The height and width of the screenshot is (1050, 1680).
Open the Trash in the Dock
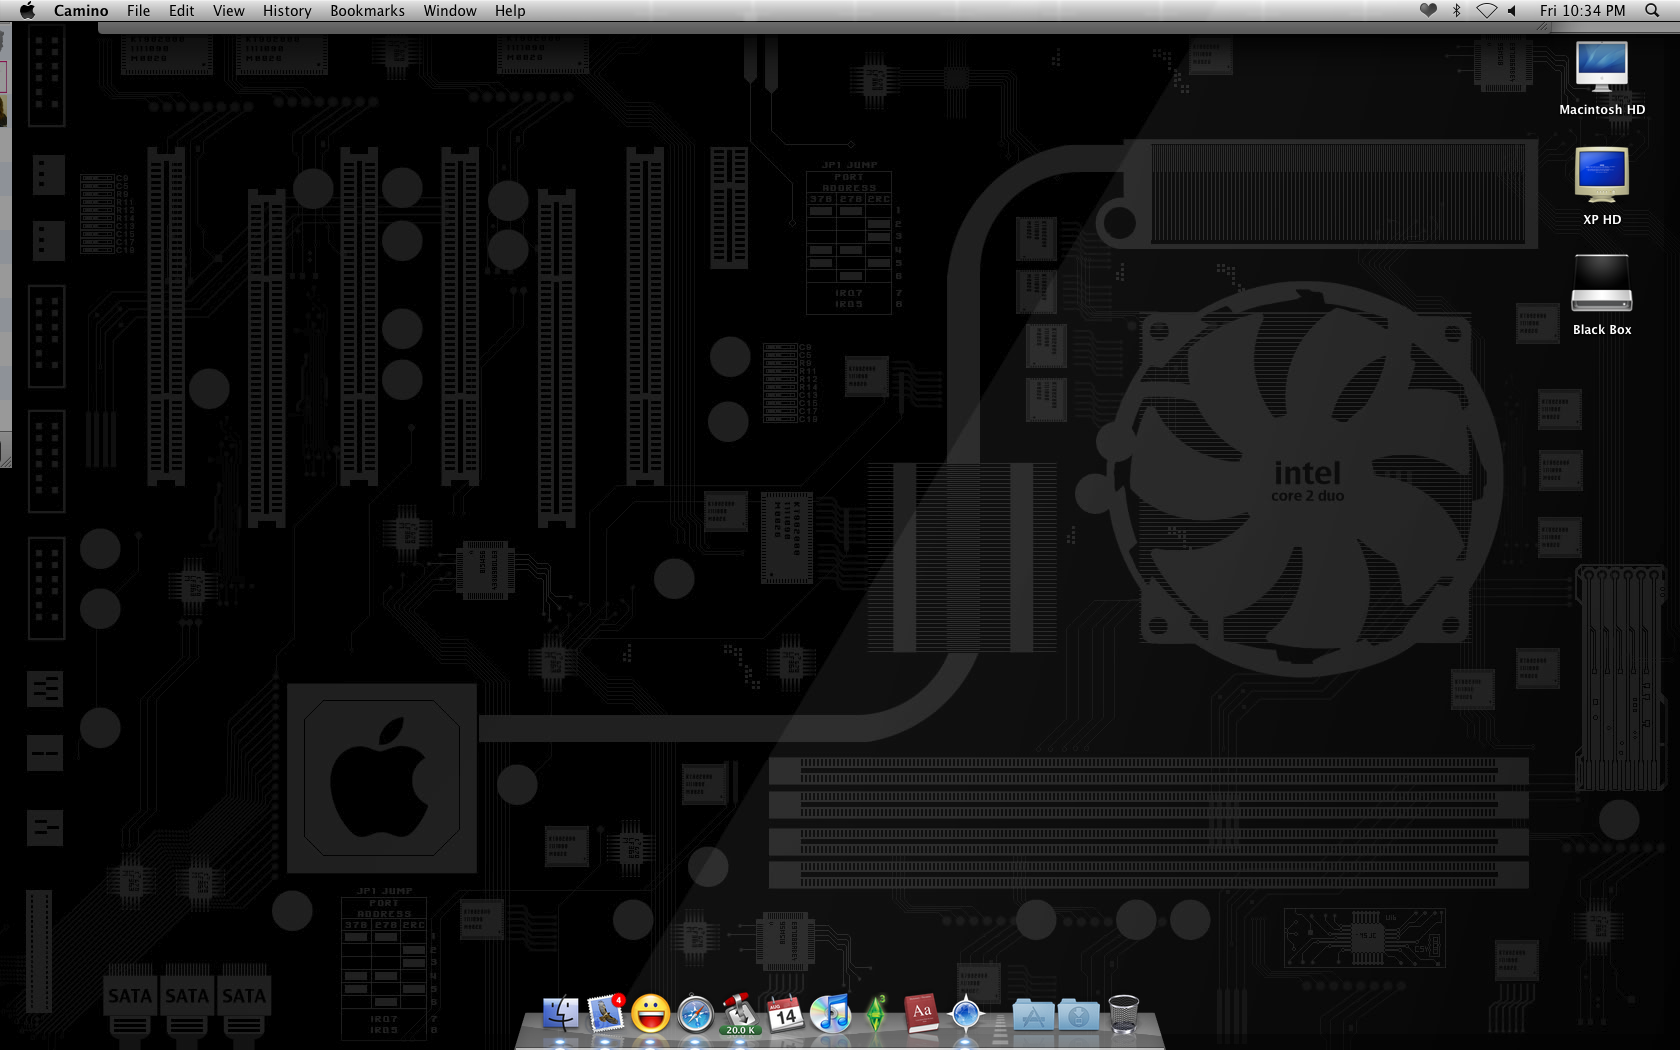pyautogui.click(x=1124, y=1014)
